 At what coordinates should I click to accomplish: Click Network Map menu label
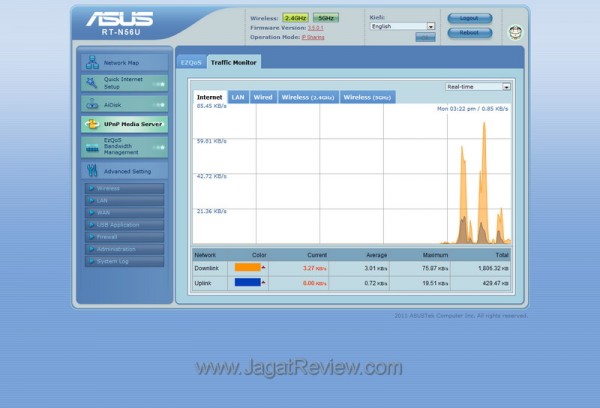(121, 63)
